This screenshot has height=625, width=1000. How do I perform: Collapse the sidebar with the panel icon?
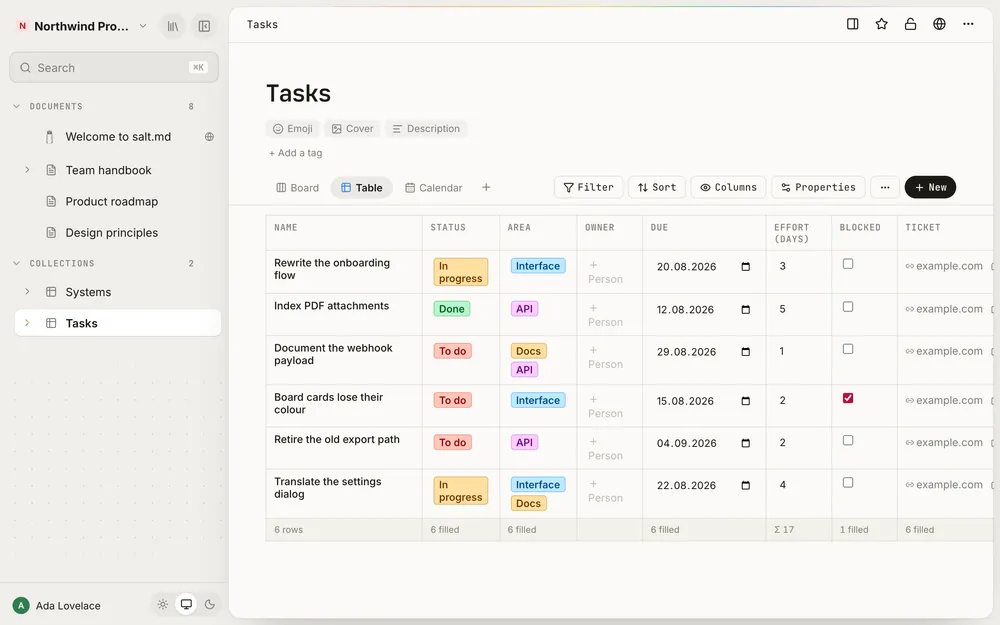click(204, 26)
